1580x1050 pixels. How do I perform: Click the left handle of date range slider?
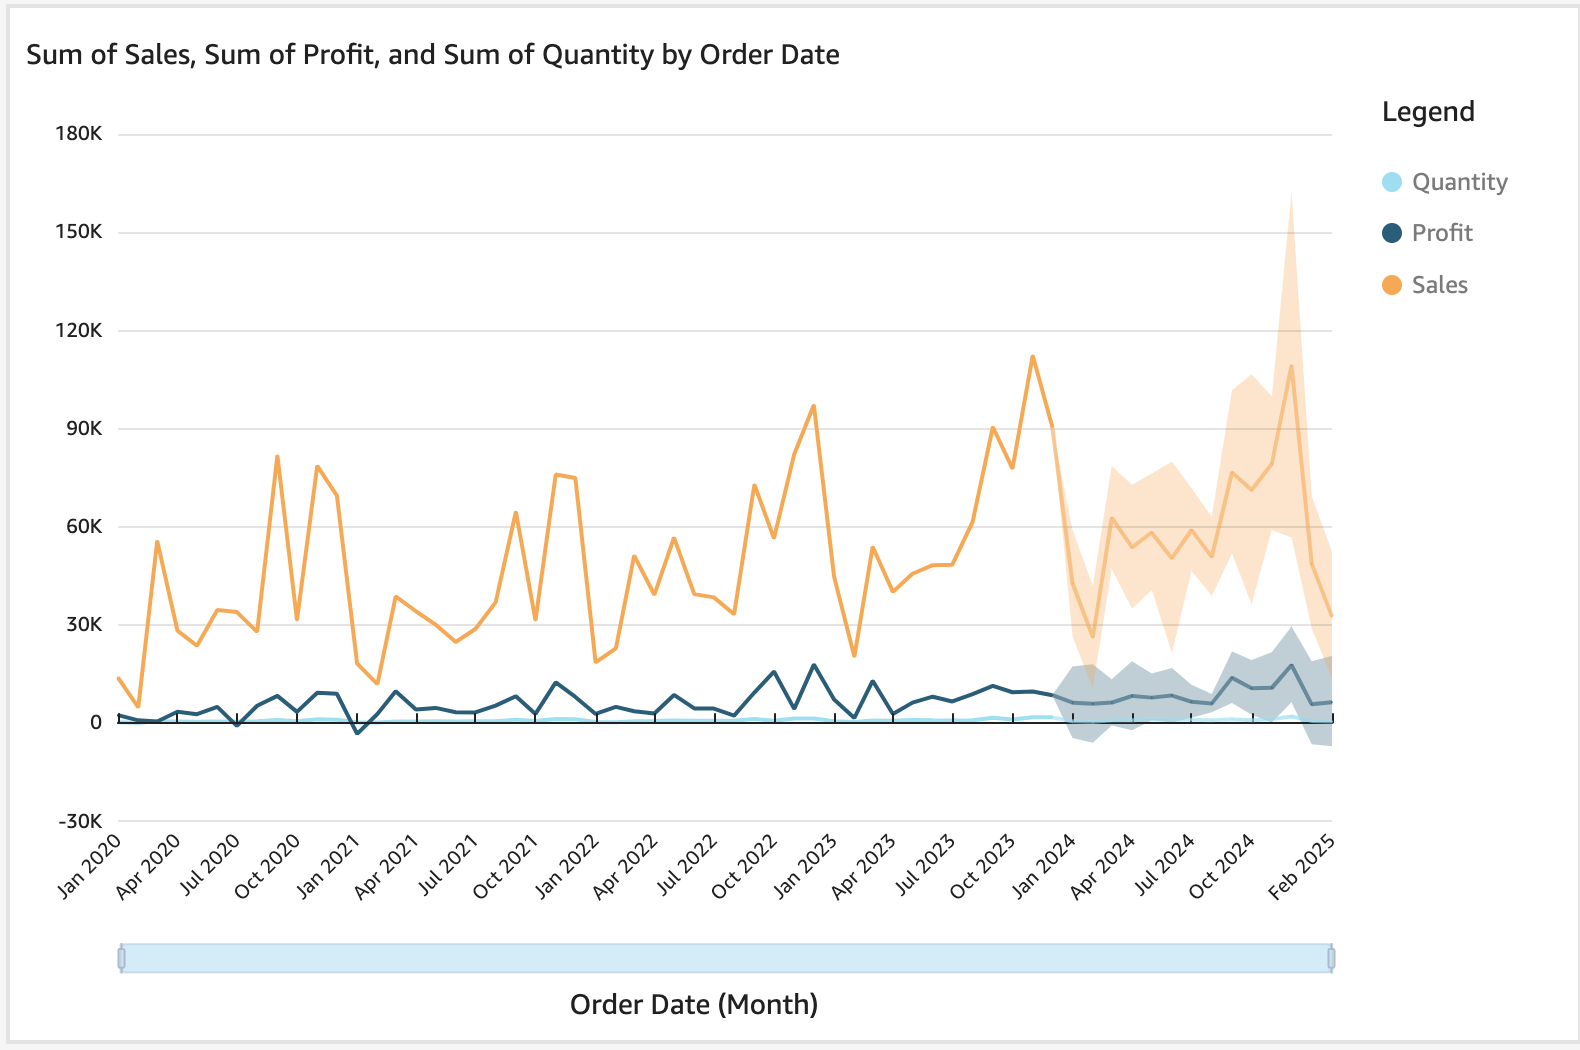pyautogui.click(x=122, y=958)
